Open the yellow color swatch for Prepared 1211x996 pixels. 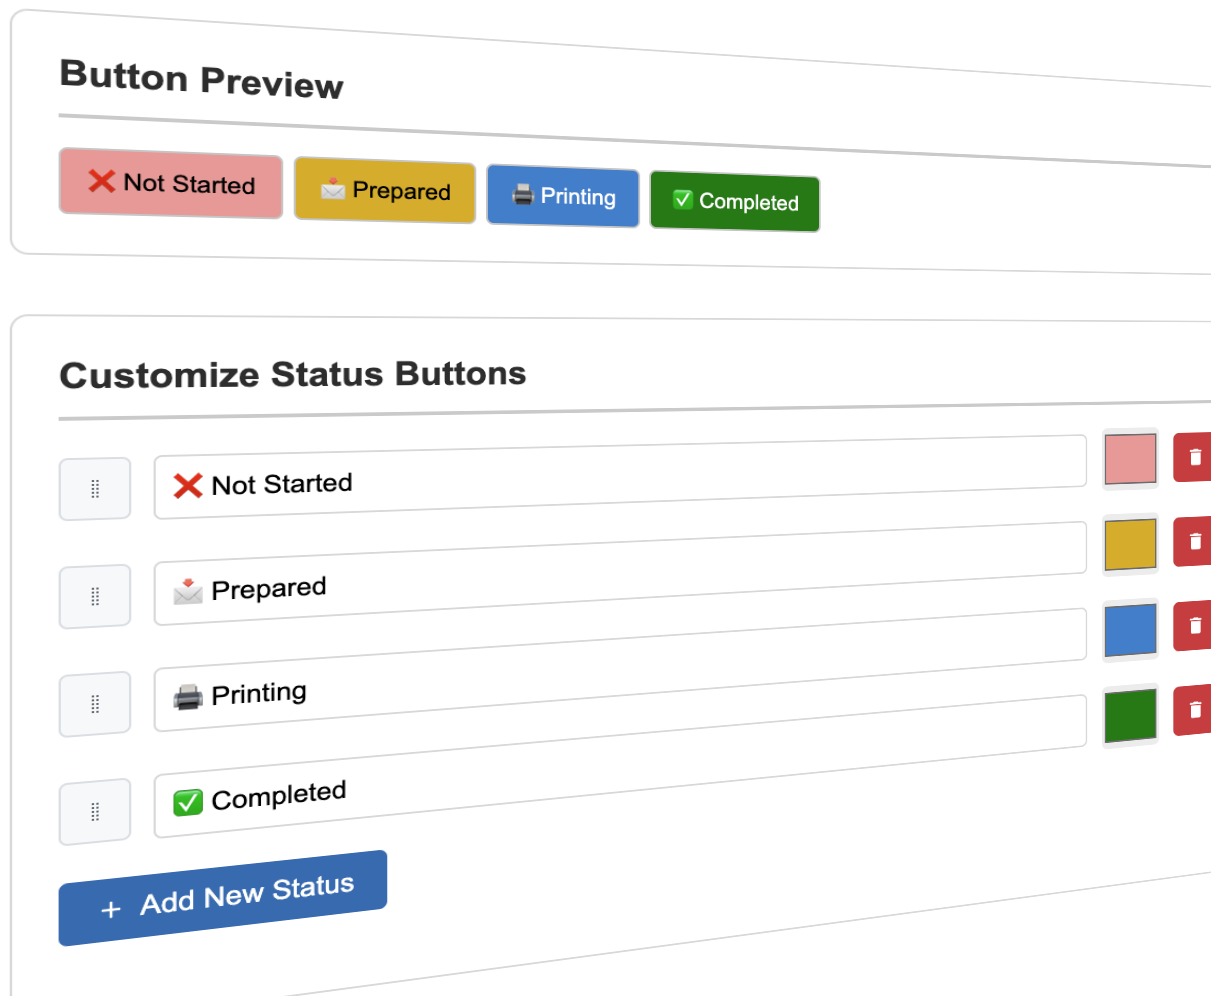1130,544
